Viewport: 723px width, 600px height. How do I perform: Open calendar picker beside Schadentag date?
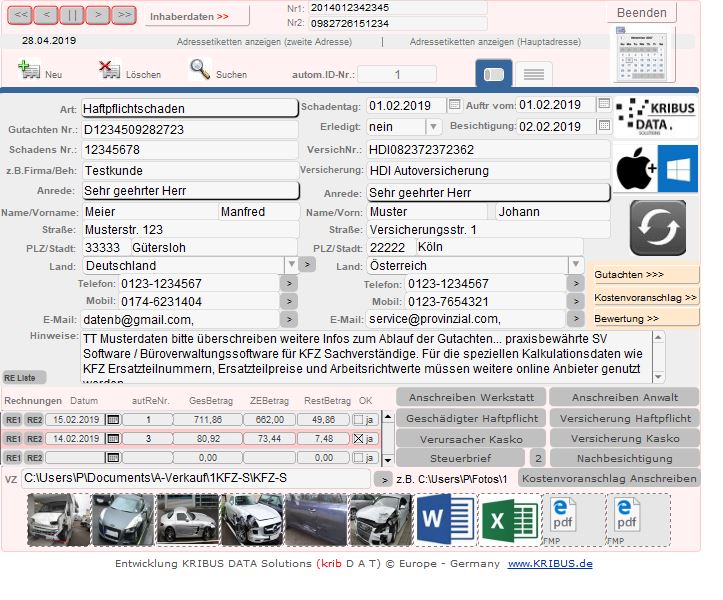pos(454,105)
